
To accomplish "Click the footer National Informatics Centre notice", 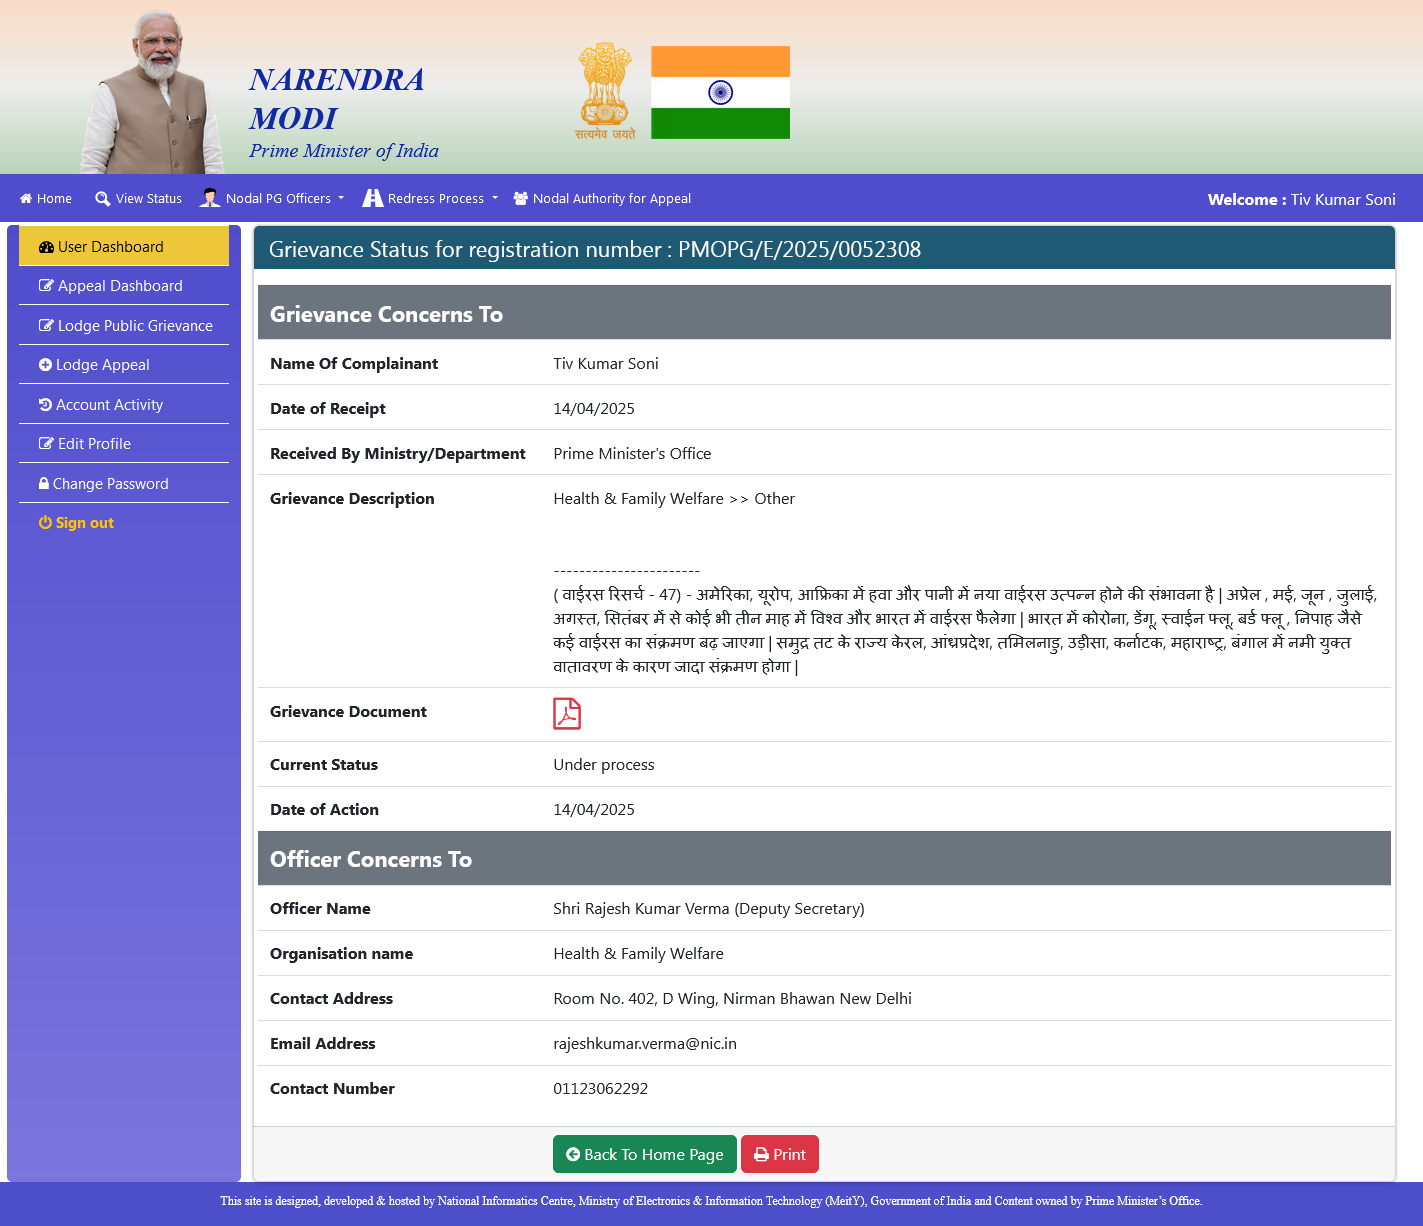I will (x=711, y=1201).
